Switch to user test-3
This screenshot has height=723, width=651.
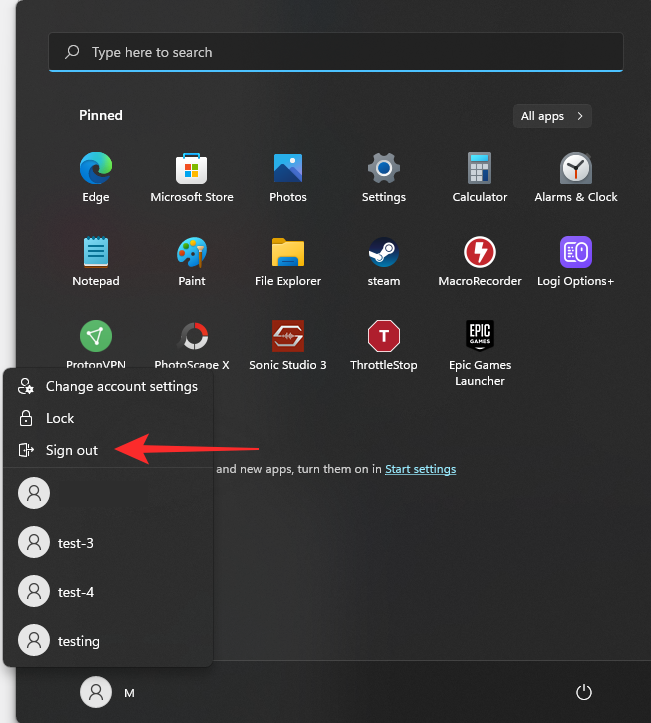[x=108, y=543]
